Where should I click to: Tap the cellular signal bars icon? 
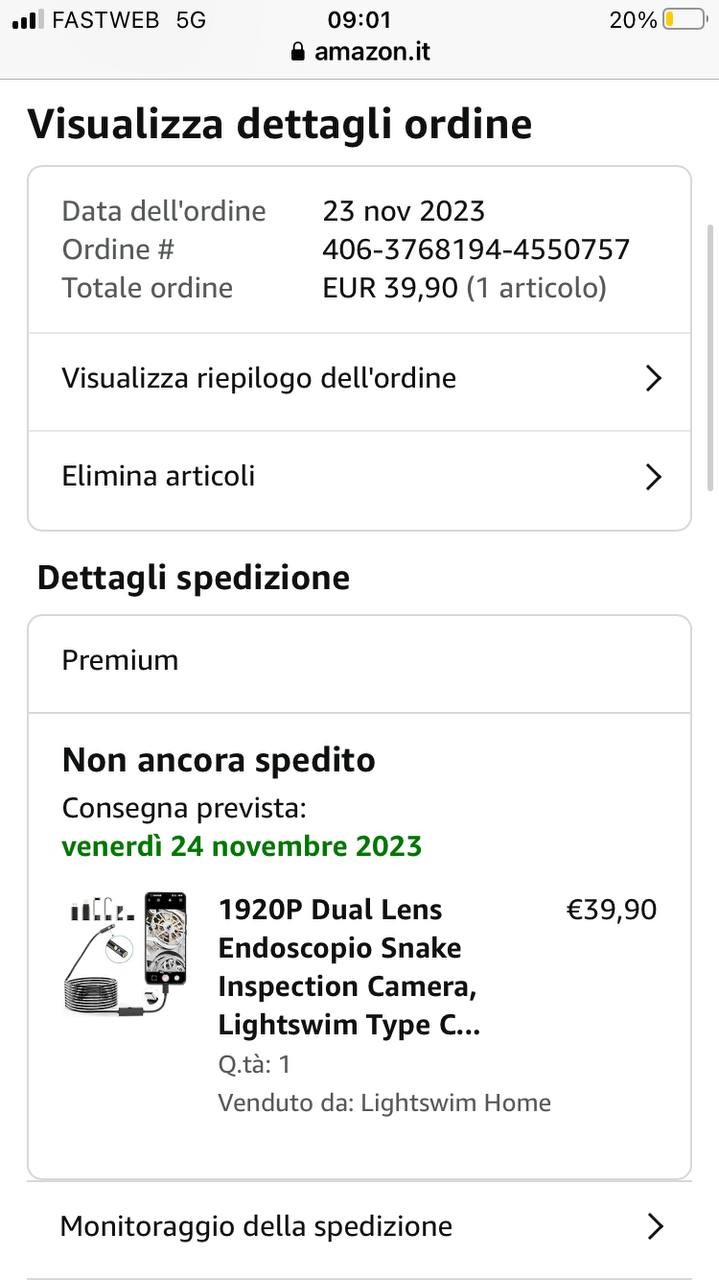[28, 20]
